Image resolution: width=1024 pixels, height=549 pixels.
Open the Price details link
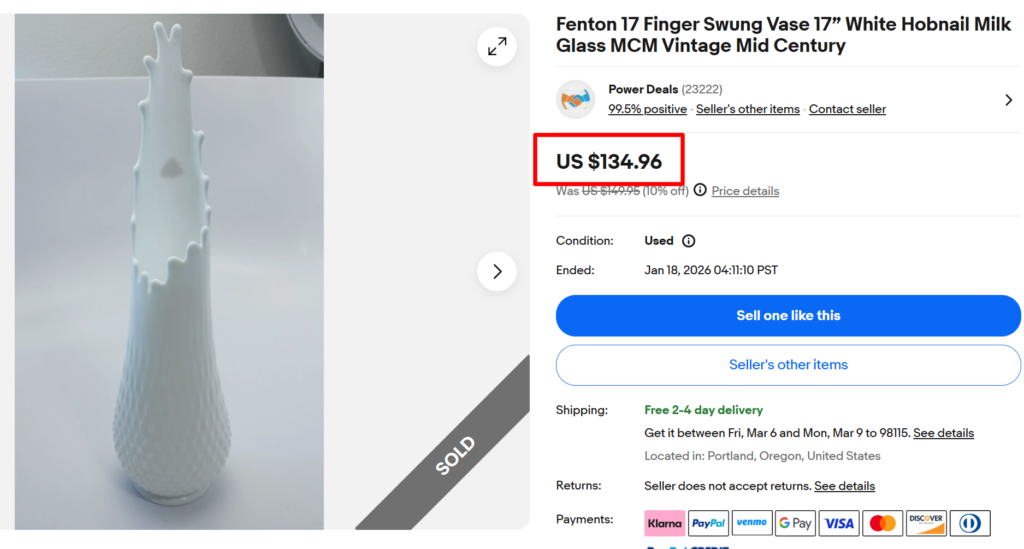click(x=745, y=191)
